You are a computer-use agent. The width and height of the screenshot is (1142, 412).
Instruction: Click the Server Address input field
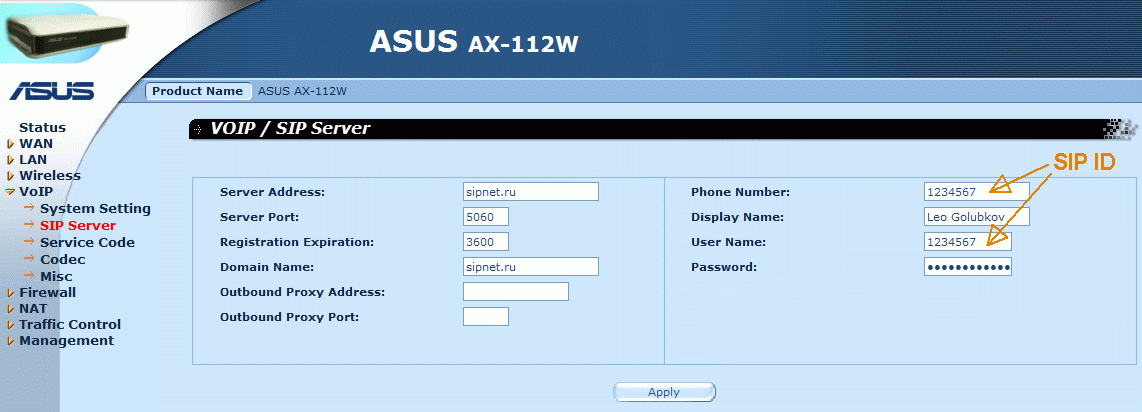click(x=530, y=191)
